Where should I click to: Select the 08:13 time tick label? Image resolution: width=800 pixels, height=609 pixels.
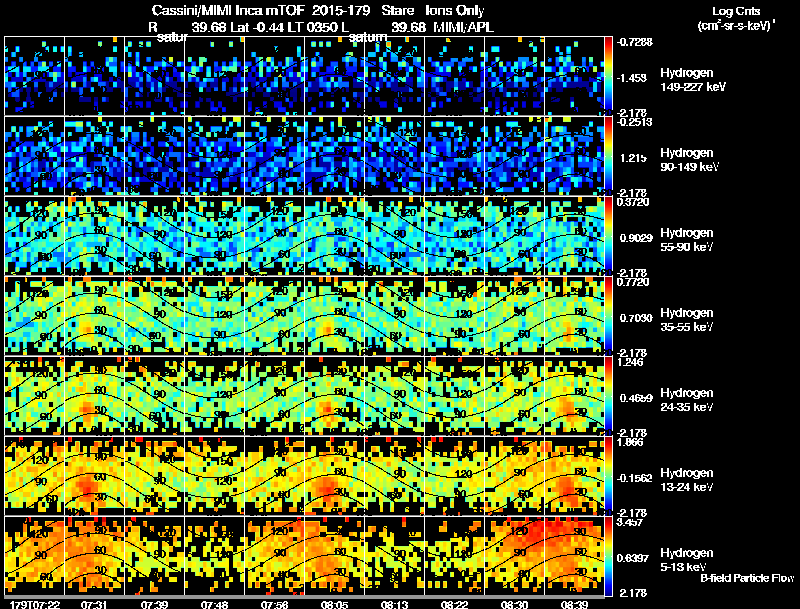coord(394,604)
